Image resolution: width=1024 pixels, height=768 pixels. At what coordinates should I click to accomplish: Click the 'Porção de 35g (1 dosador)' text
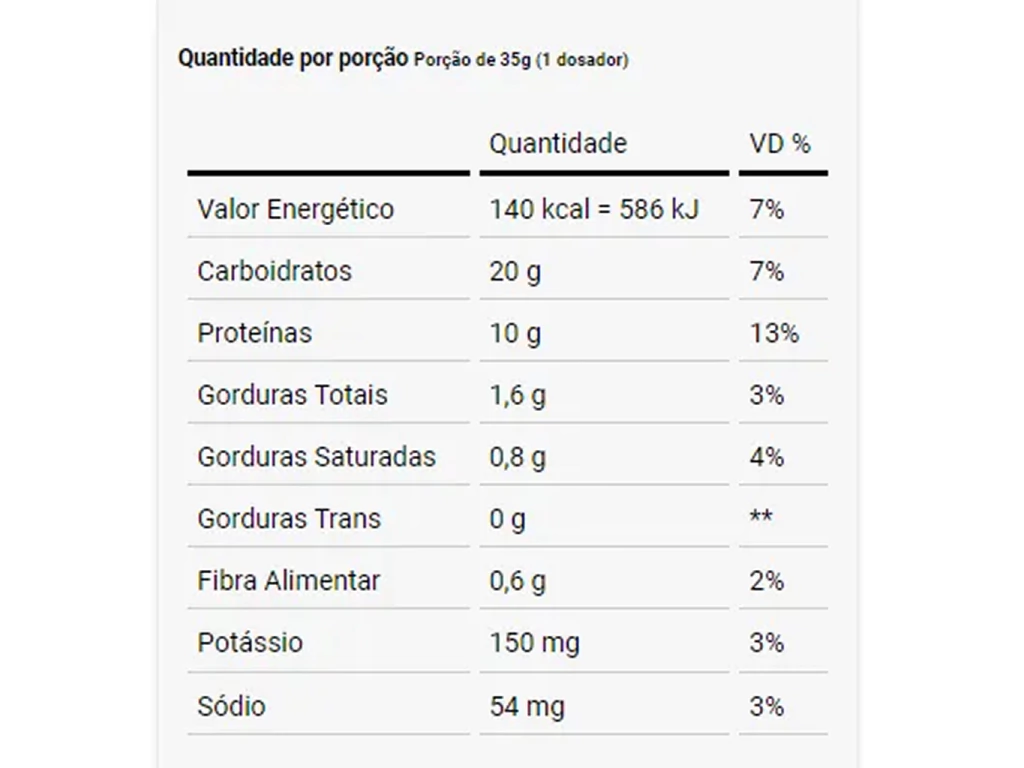coord(521,60)
